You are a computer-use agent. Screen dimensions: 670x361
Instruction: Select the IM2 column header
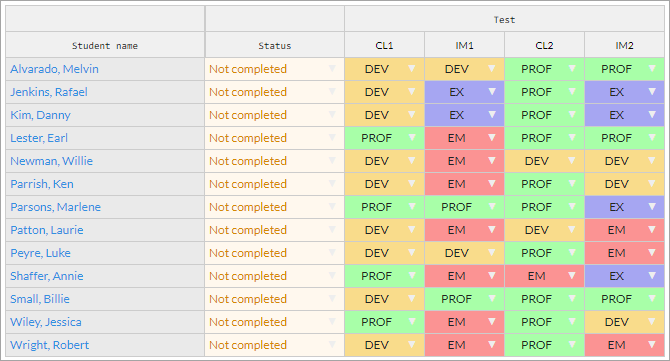pyautogui.click(x=624, y=45)
